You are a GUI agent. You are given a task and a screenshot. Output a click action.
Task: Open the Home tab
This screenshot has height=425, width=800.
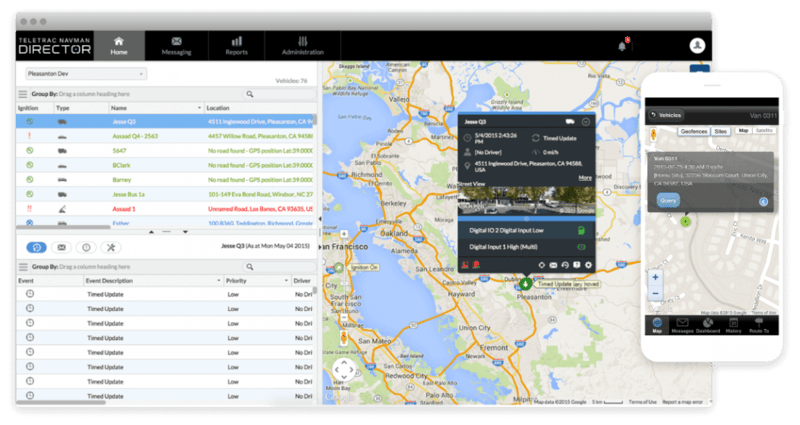click(x=119, y=45)
